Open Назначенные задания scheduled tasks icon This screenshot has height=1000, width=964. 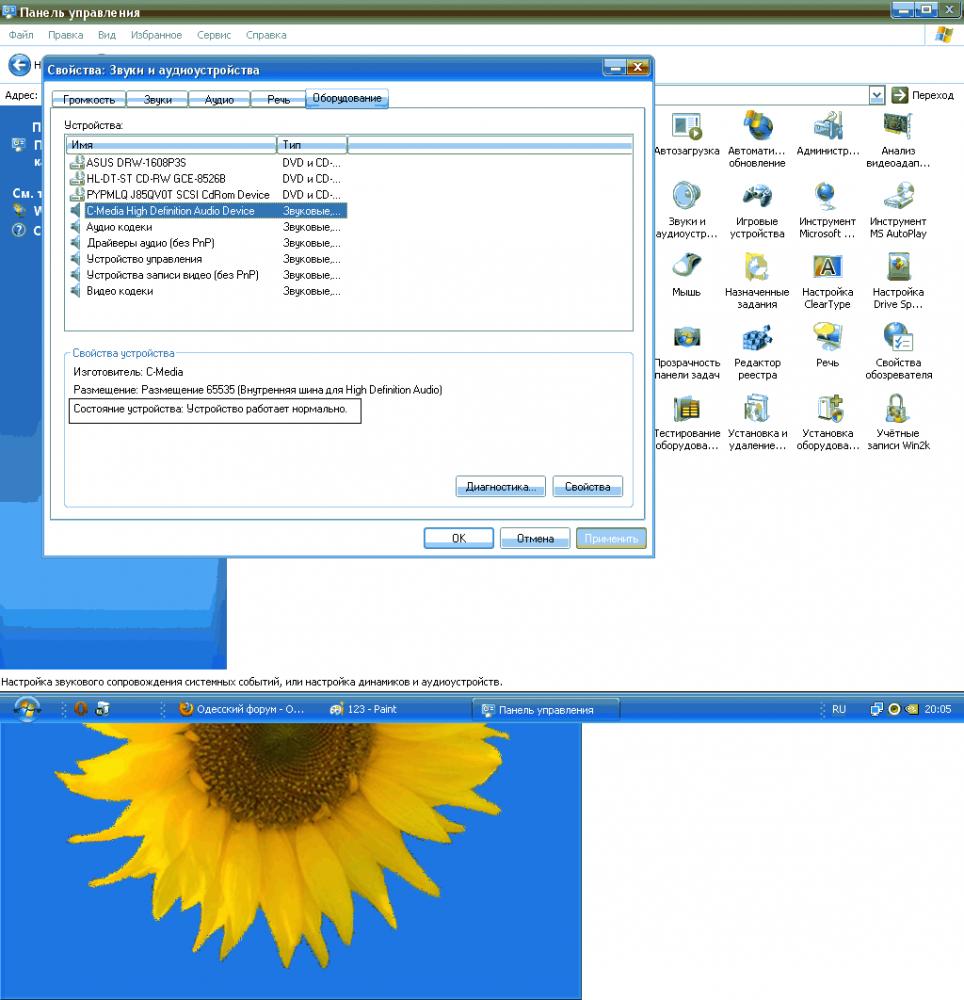757,268
